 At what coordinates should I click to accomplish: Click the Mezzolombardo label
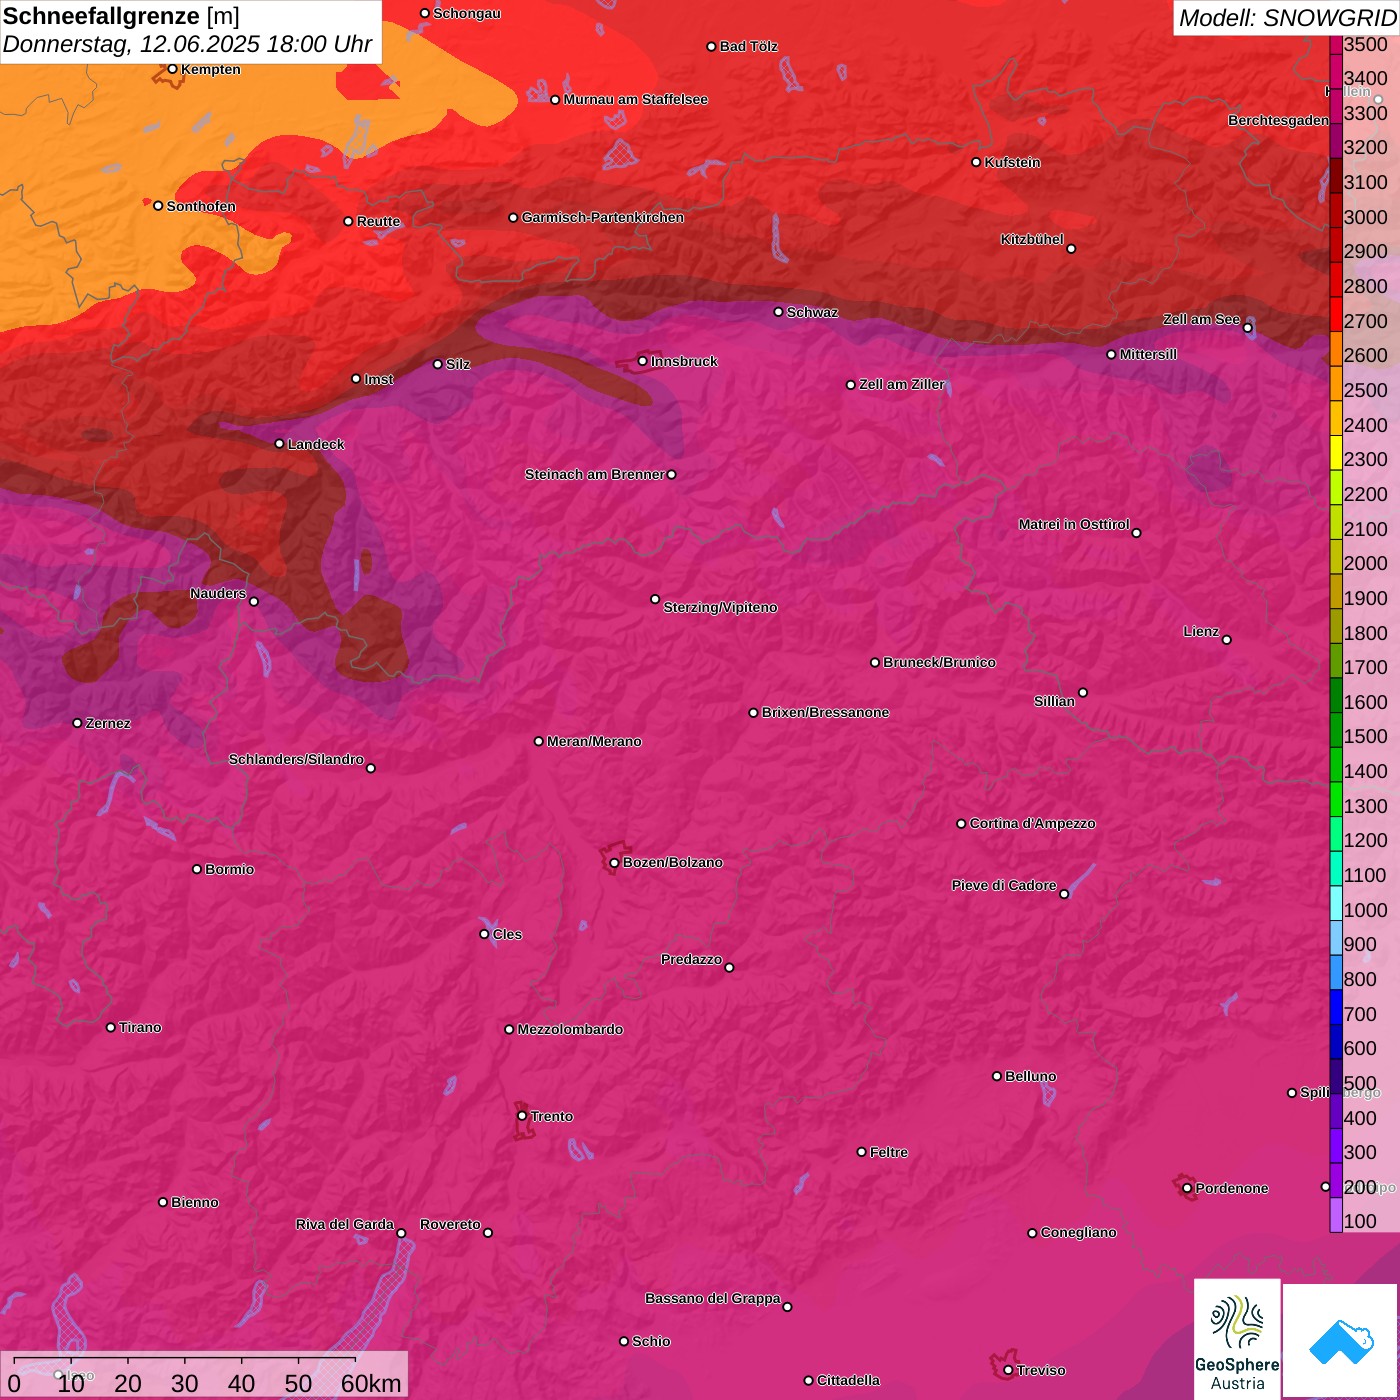pyautogui.click(x=570, y=1029)
